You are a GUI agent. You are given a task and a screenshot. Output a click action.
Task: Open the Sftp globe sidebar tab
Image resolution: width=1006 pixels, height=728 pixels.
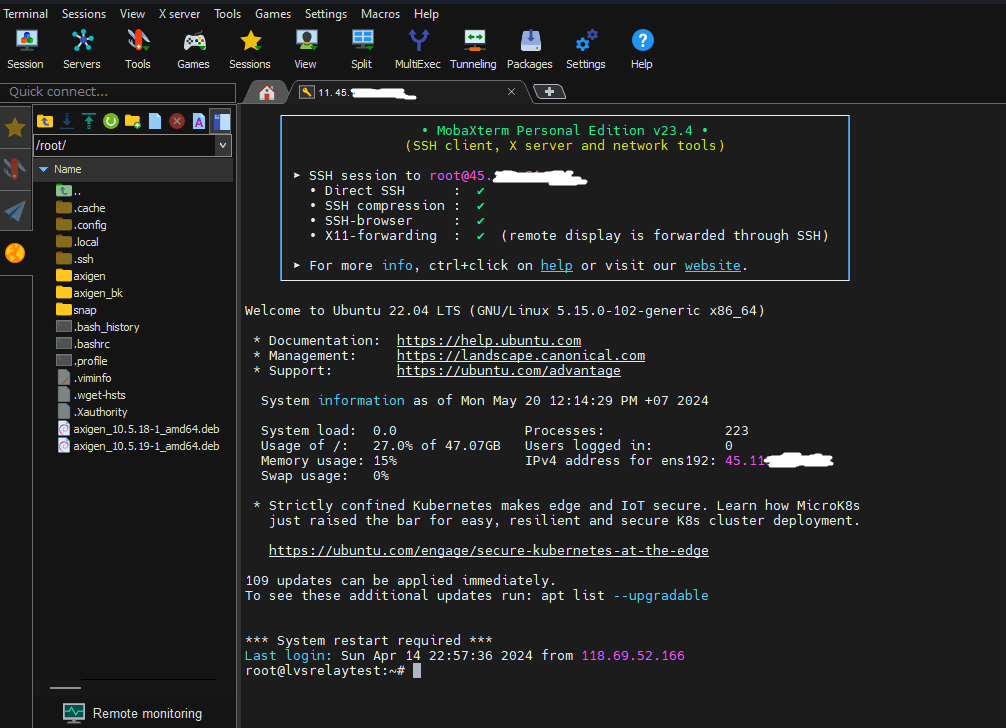click(15, 253)
